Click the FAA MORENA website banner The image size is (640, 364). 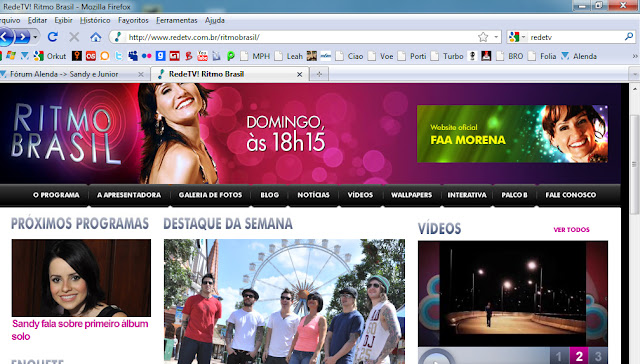click(x=512, y=134)
